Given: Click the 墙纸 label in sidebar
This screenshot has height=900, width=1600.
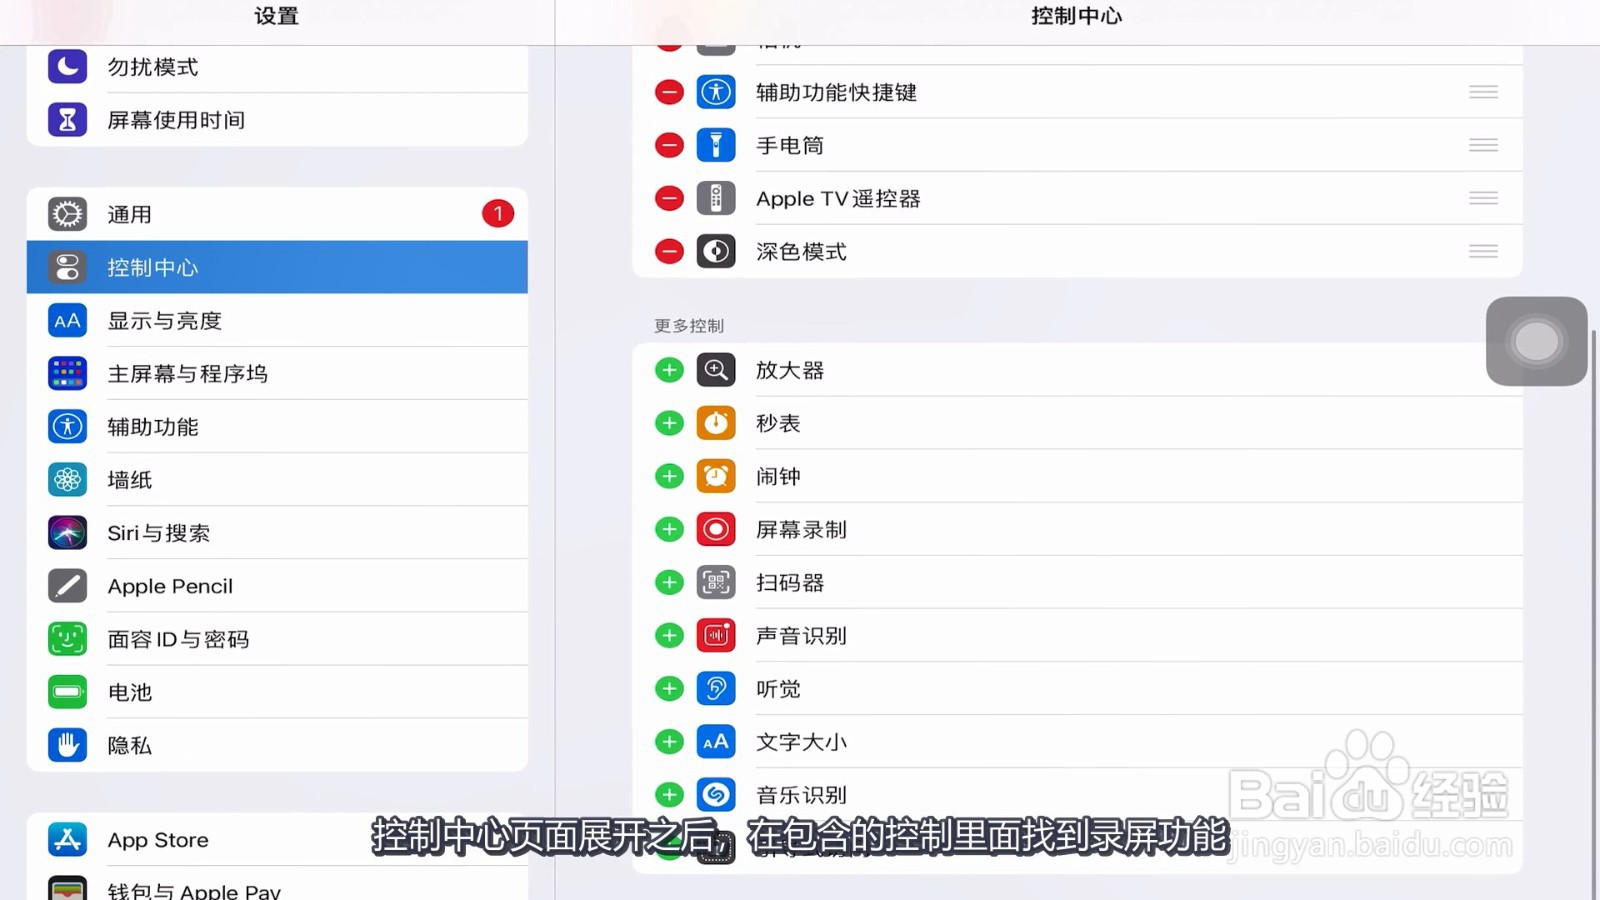Looking at the screenshot, I should (130, 480).
